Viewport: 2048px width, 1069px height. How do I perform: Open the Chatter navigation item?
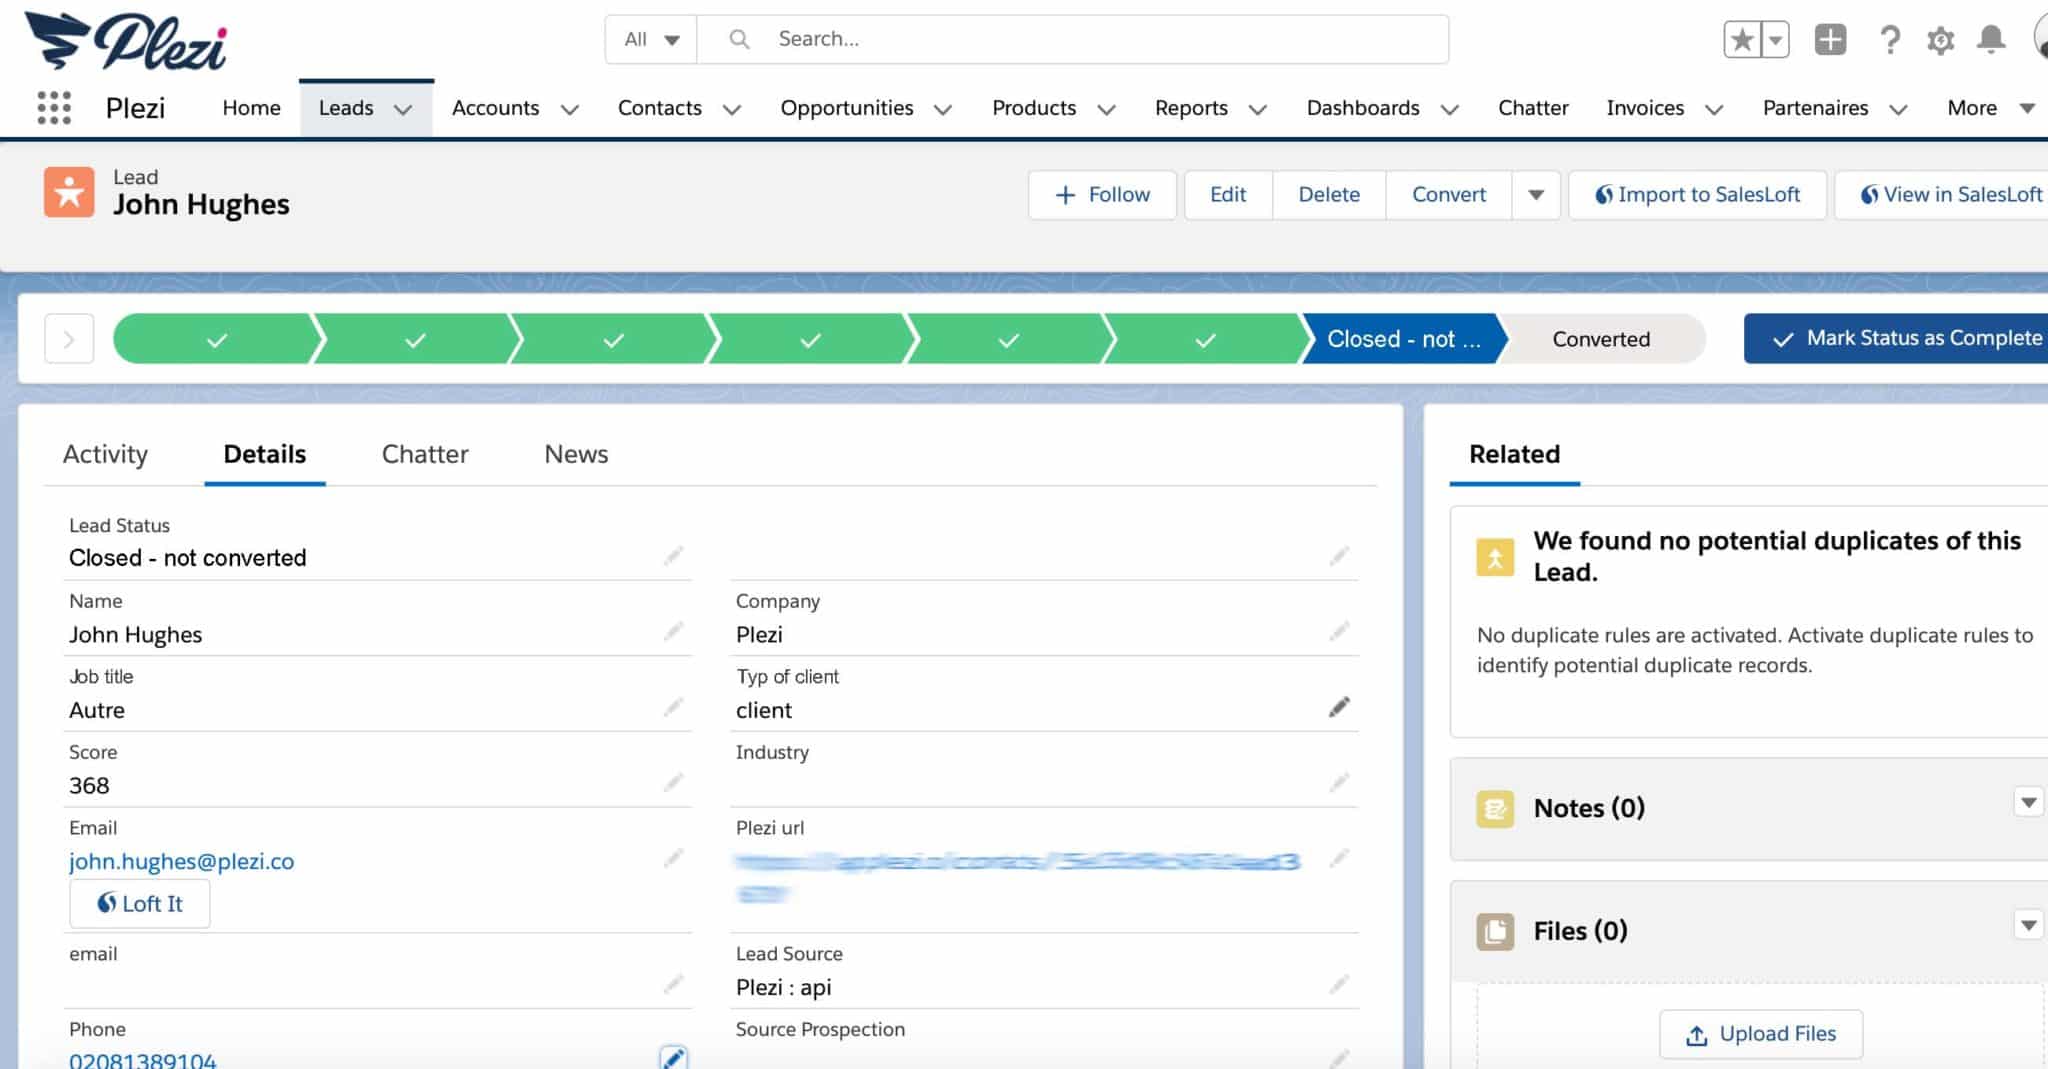coord(1533,108)
